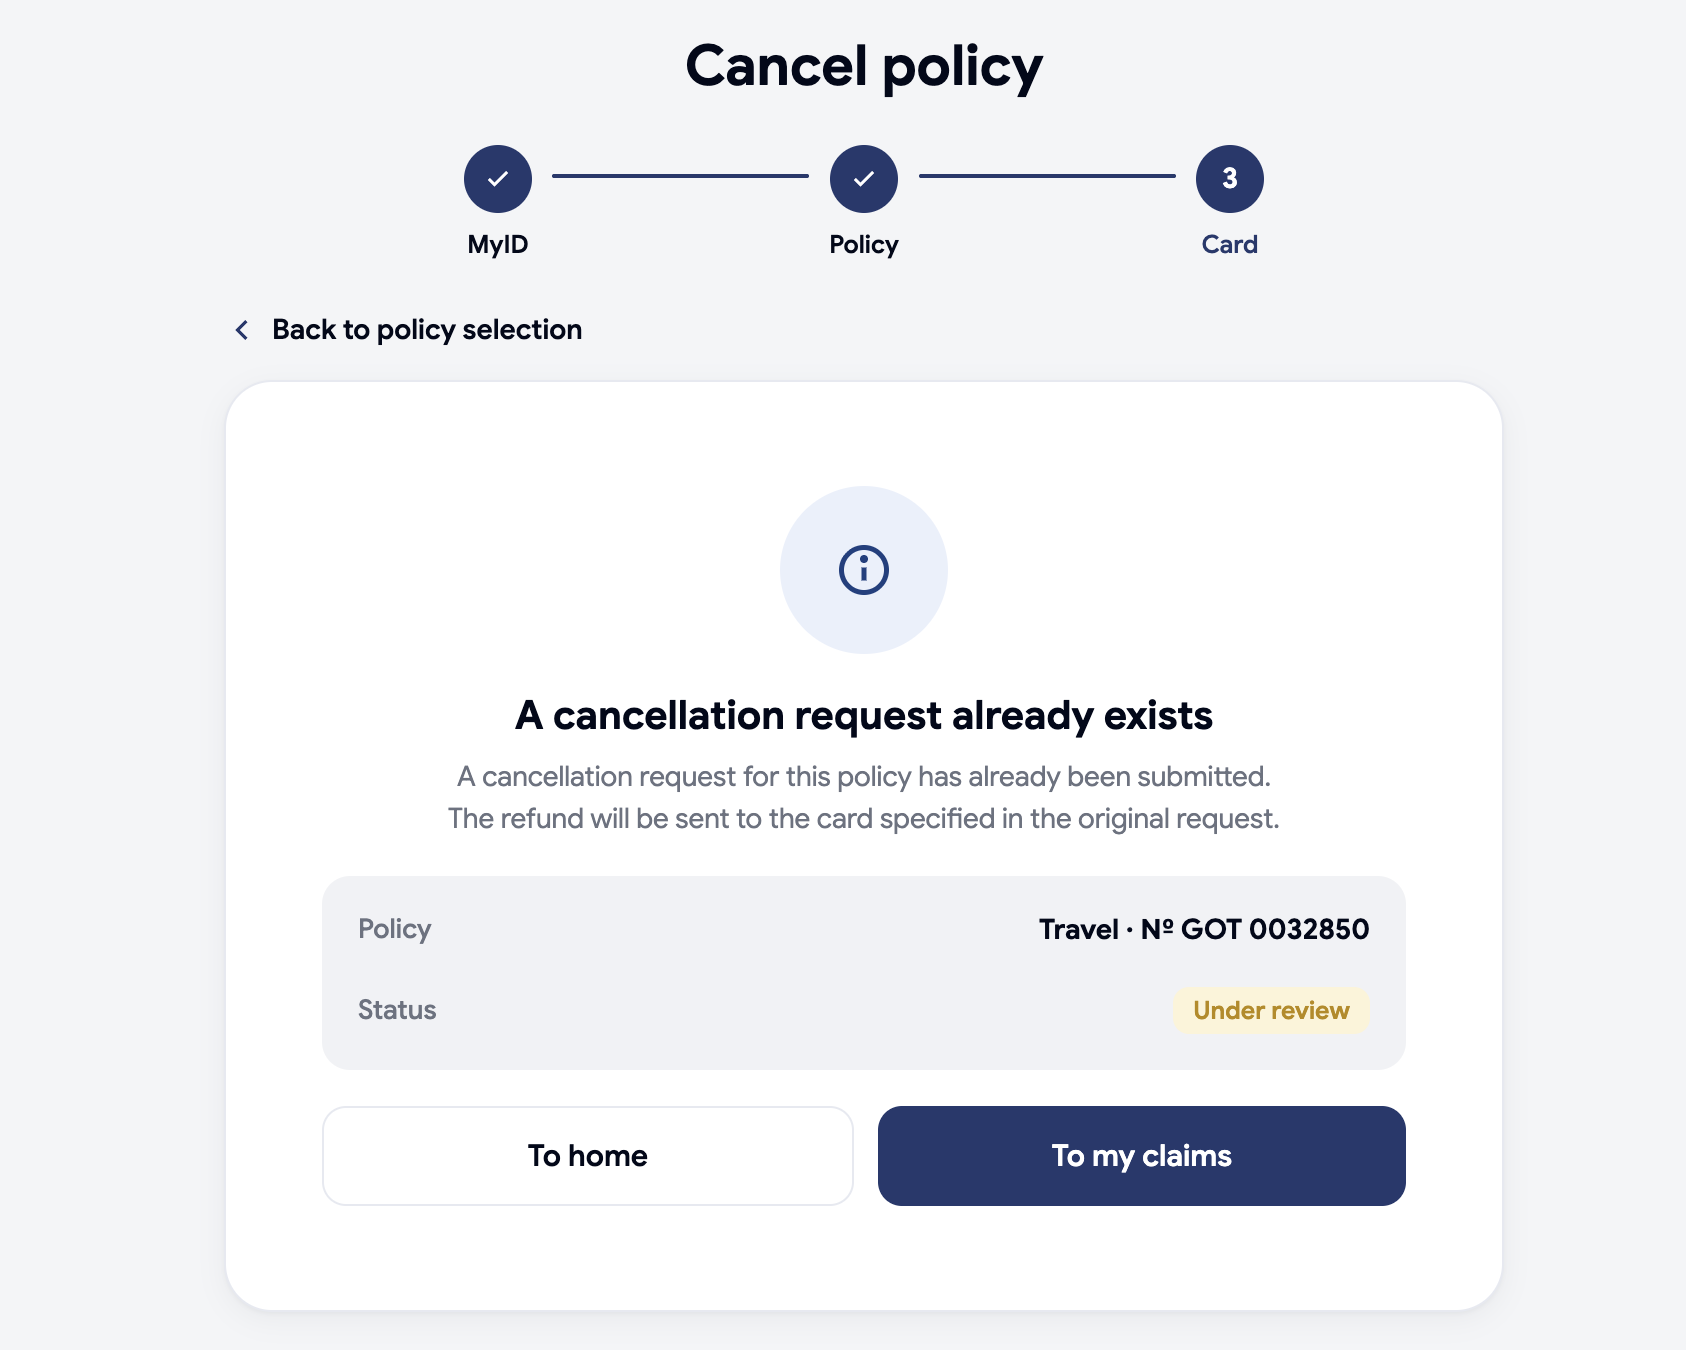The height and width of the screenshot is (1350, 1686).
Task: Click the cancellation request already exists heading
Action: tap(864, 716)
